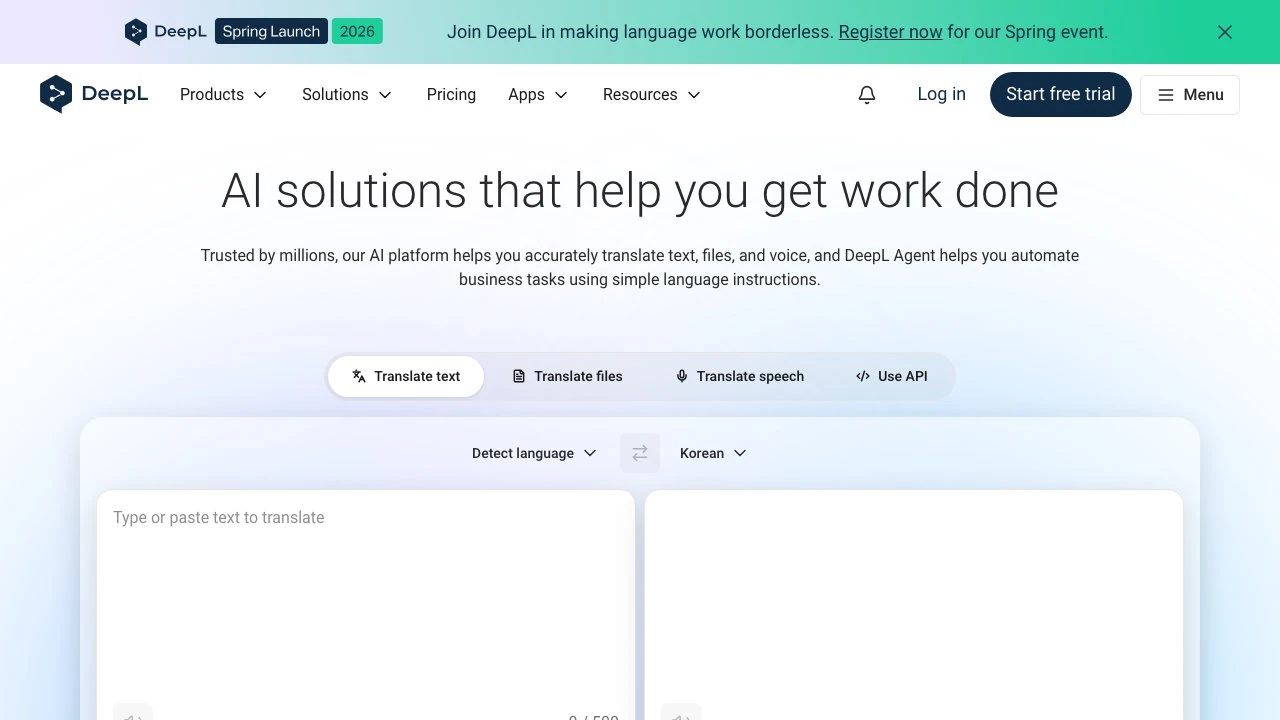1280x720 pixels.
Task: Swap source and target languages
Action: (x=640, y=453)
